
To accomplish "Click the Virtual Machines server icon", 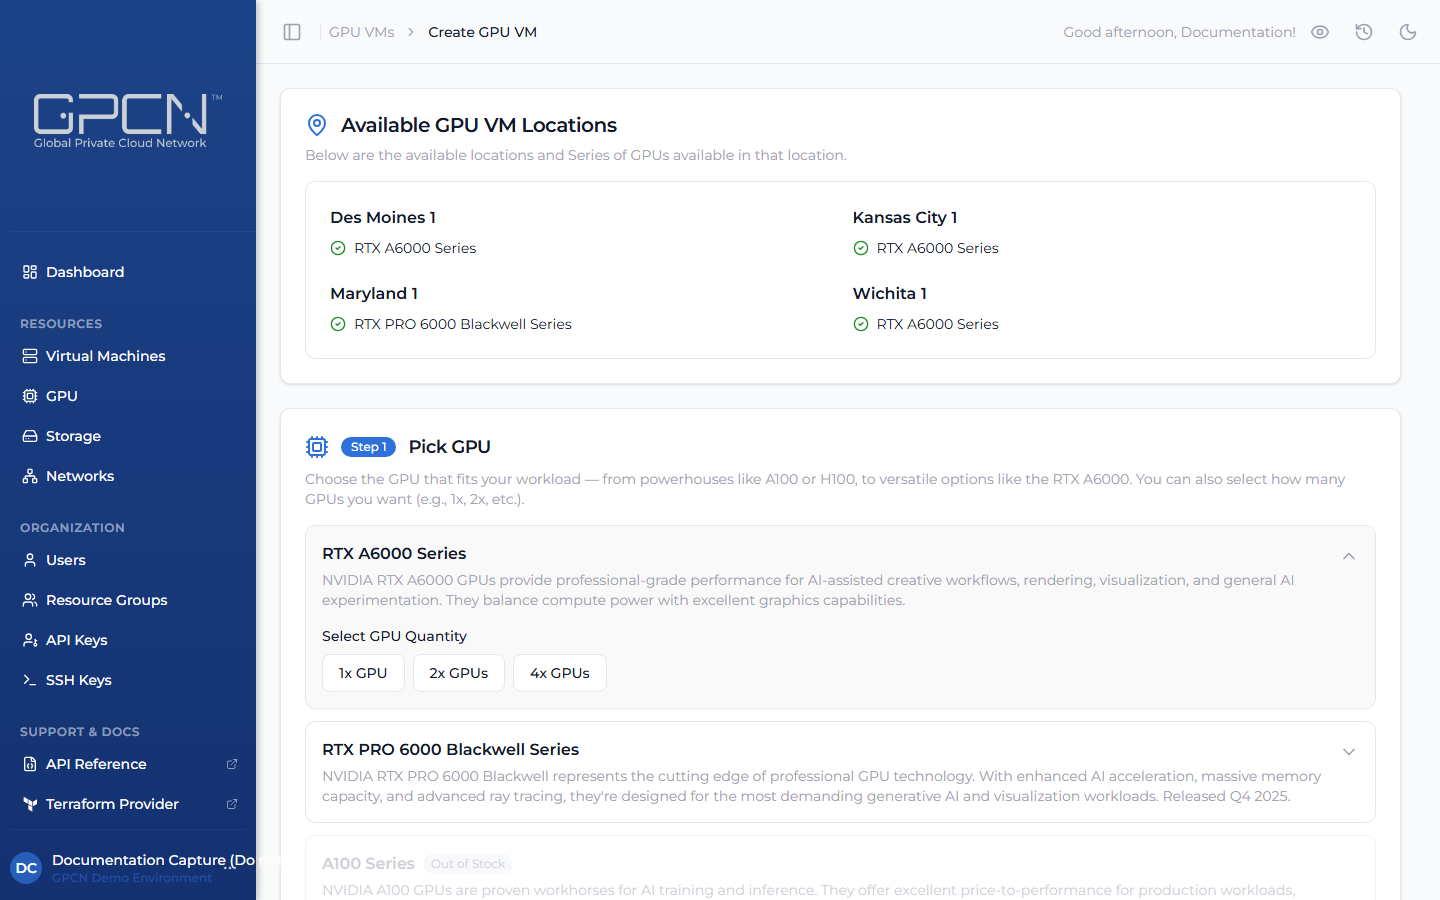I will click(x=30, y=356).
